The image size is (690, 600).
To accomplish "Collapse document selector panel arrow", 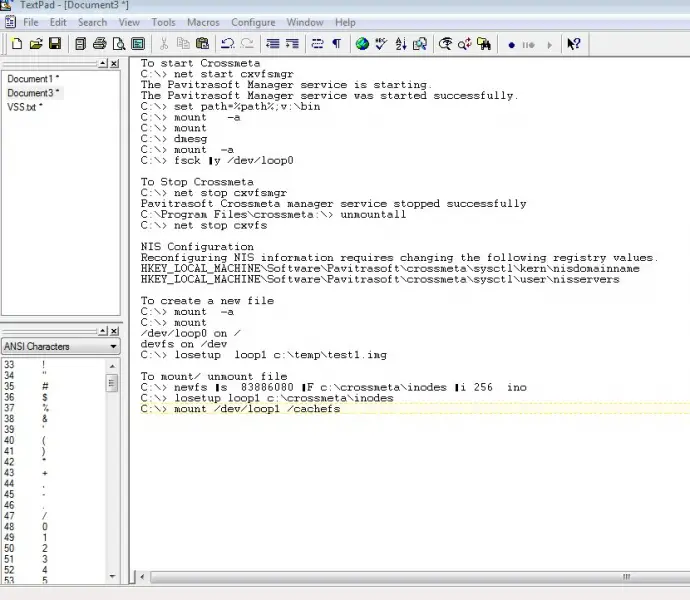I will (x=103, y=63).
